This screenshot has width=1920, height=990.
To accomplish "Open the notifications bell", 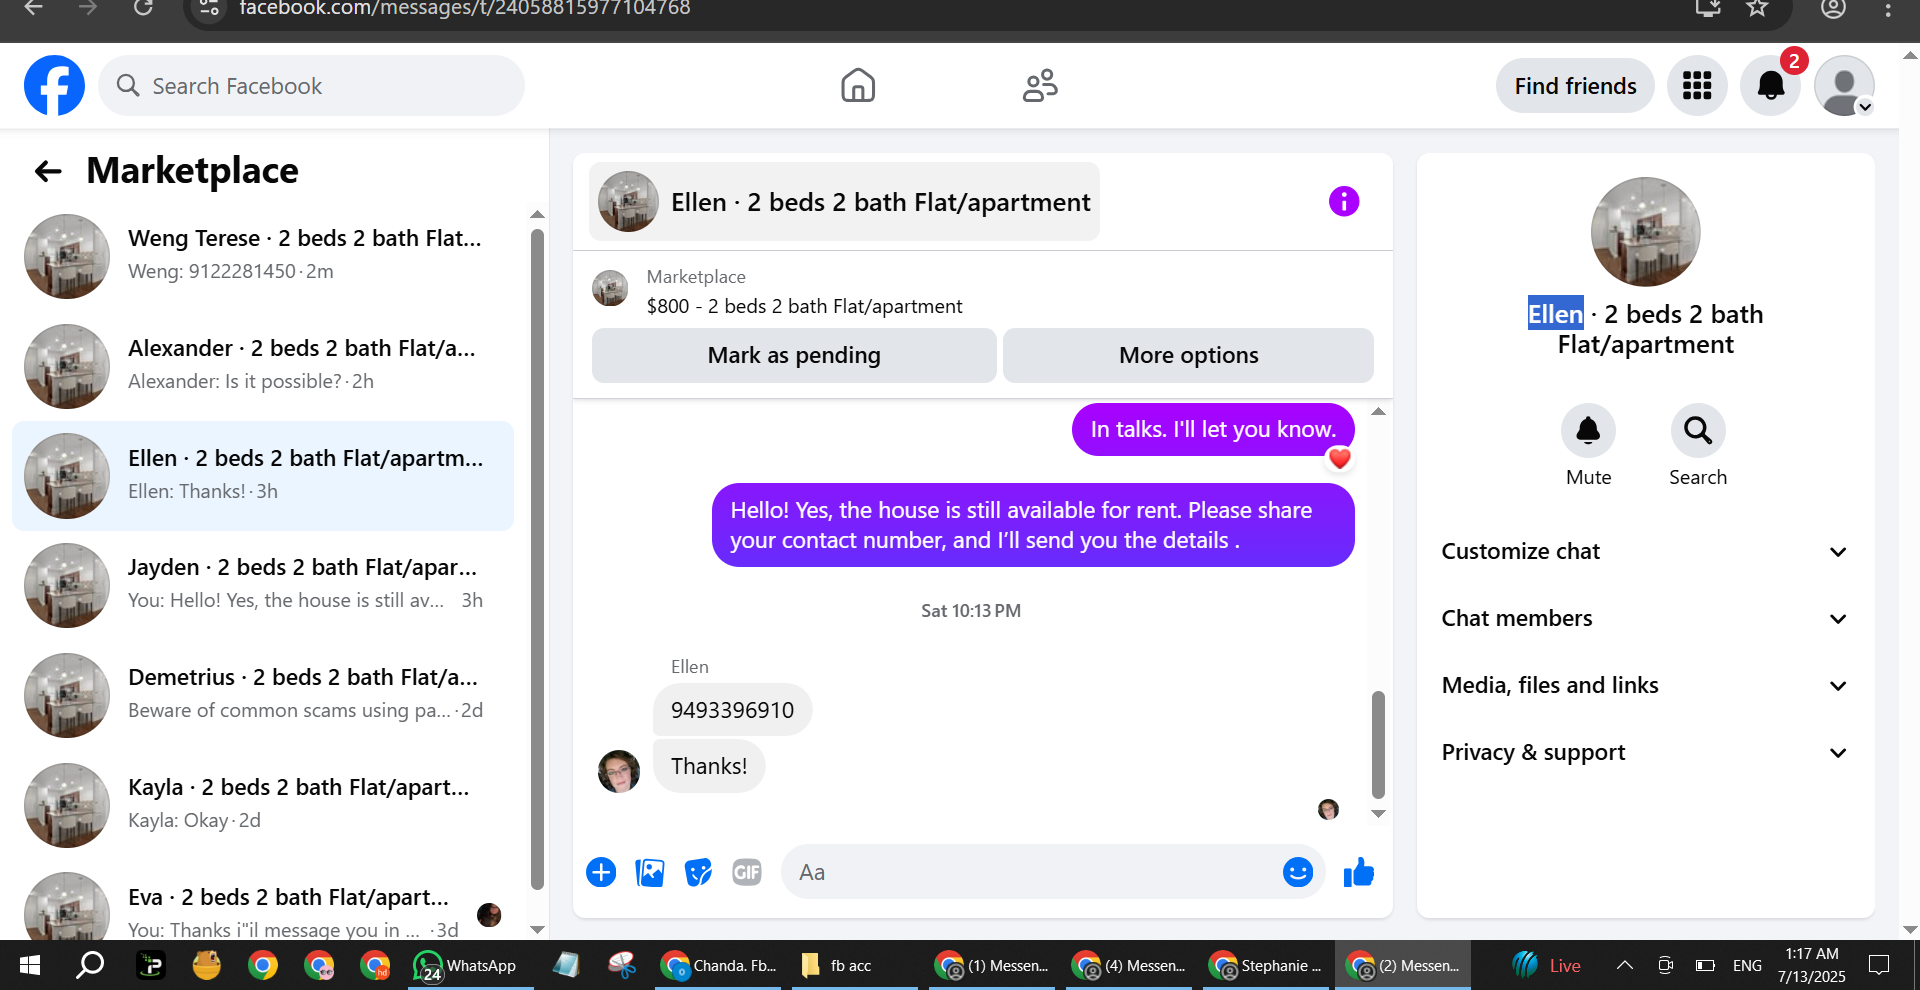I will coord(1770,86).
